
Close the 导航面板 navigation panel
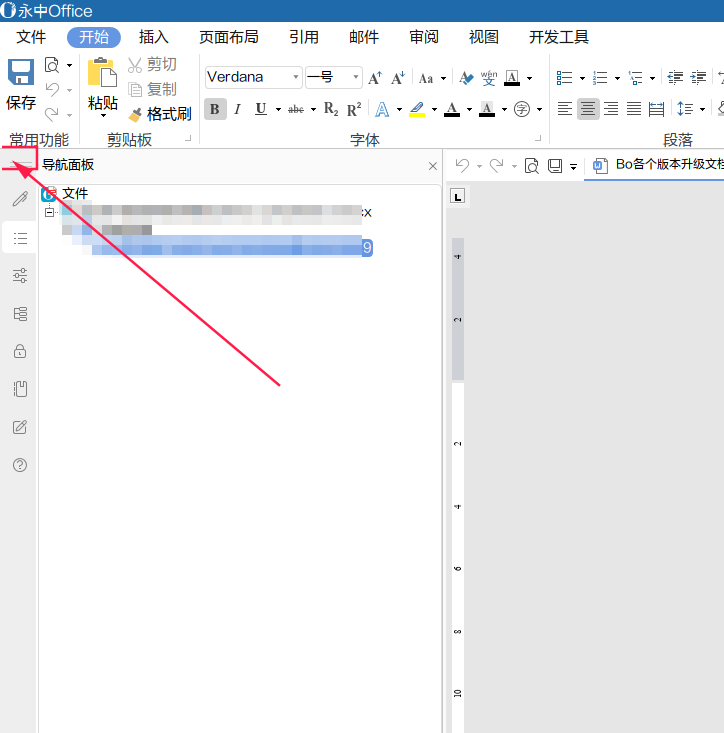[433, 166]
